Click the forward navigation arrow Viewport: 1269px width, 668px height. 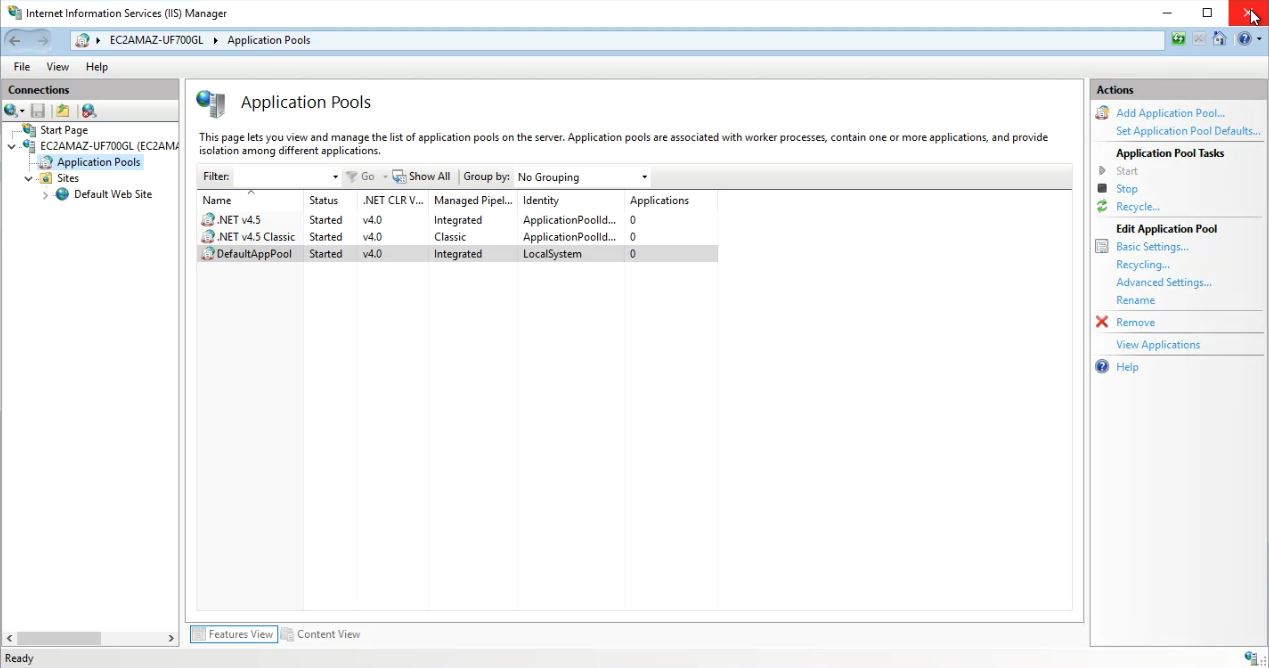(x=42, y=40)
